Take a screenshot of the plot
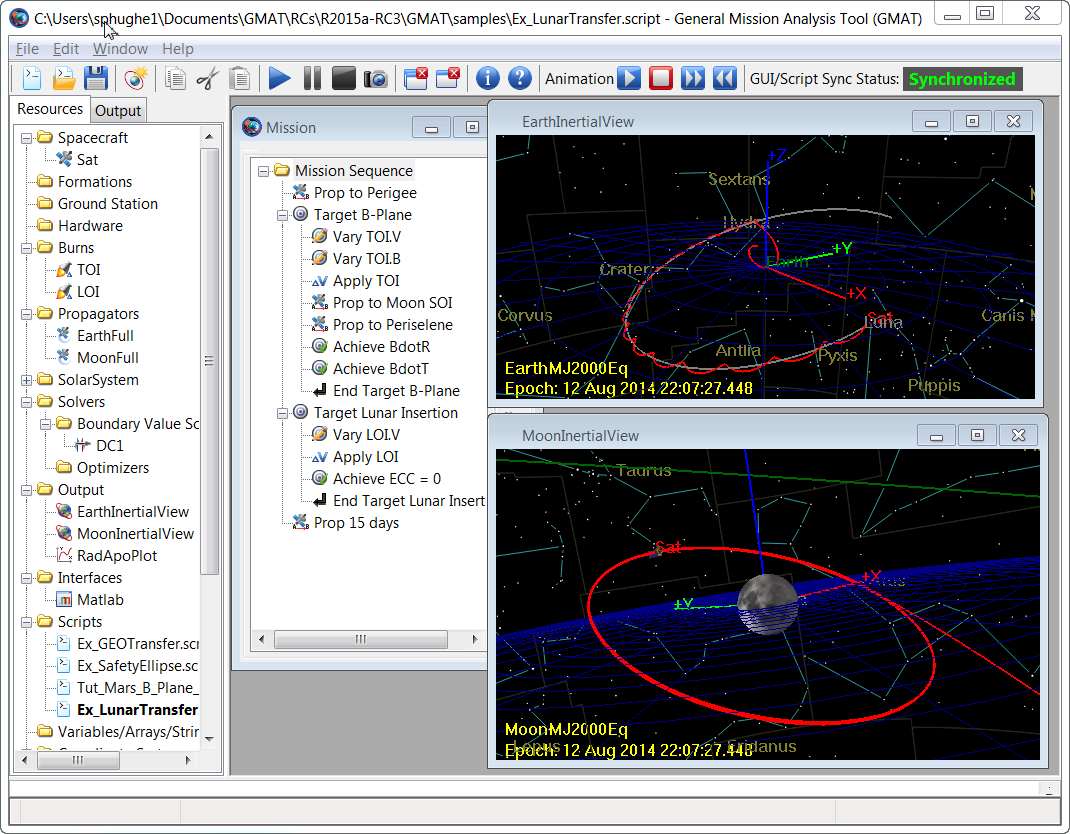 point(375,78)
